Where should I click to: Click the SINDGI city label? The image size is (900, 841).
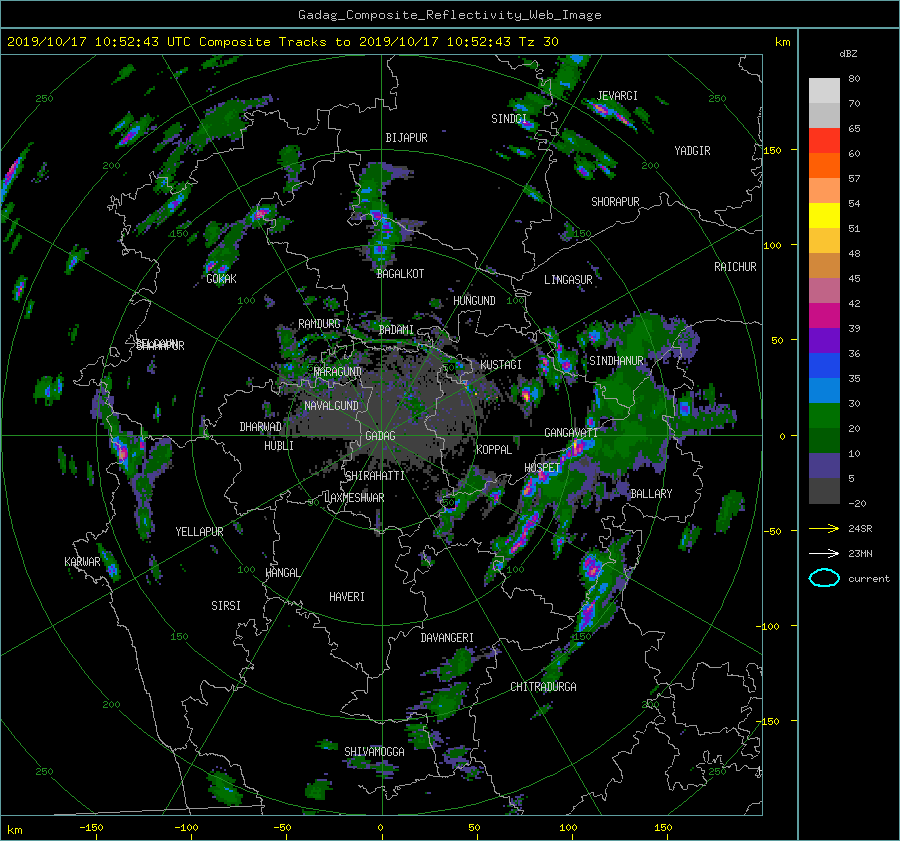[x=509, y=119]
